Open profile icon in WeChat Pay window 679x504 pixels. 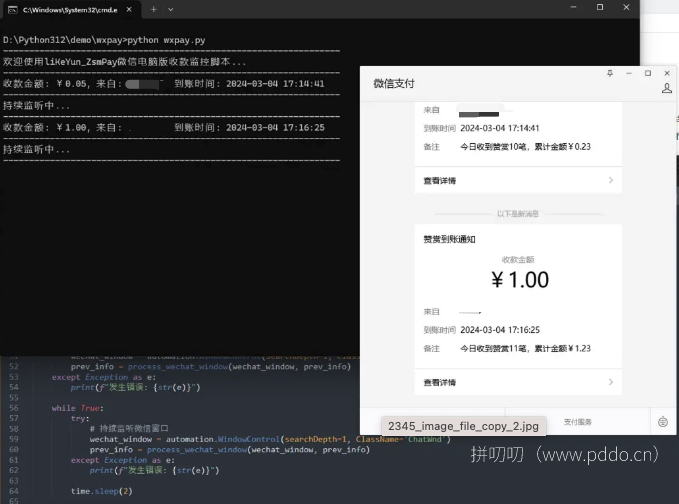667,88
